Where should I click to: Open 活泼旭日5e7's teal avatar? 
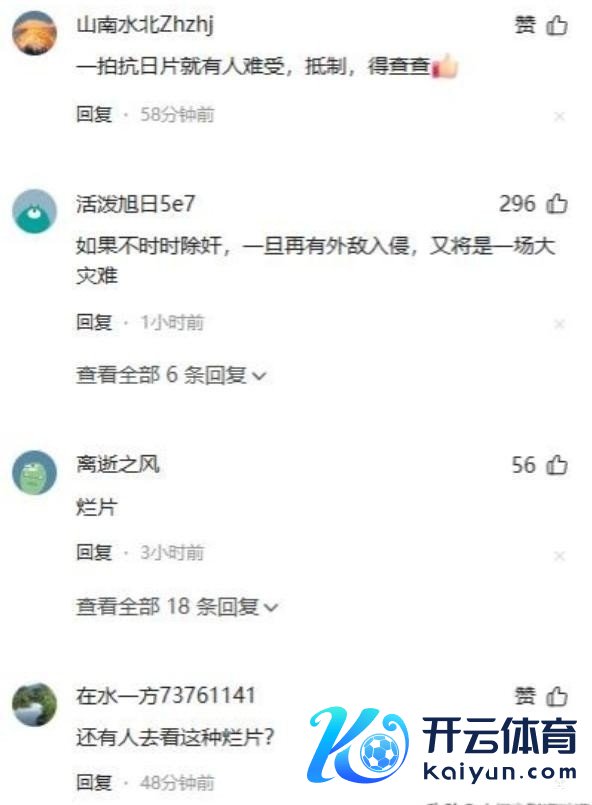[x=34, y=212]
